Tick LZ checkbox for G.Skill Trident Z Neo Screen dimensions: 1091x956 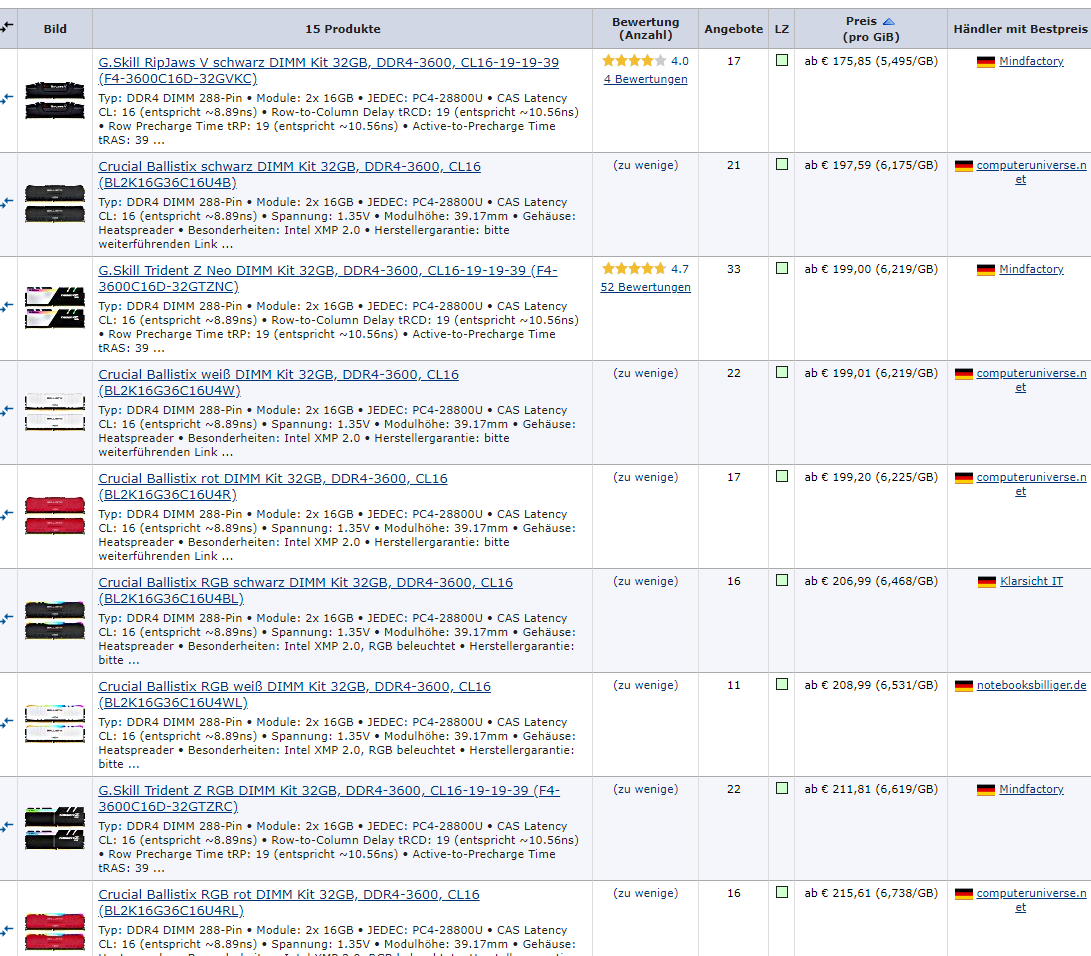[782, 269]
